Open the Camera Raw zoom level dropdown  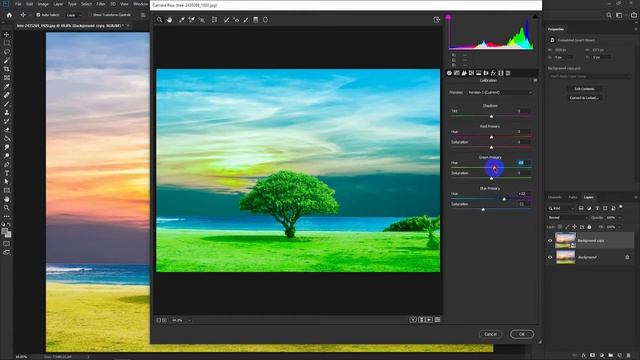[189, 320]
